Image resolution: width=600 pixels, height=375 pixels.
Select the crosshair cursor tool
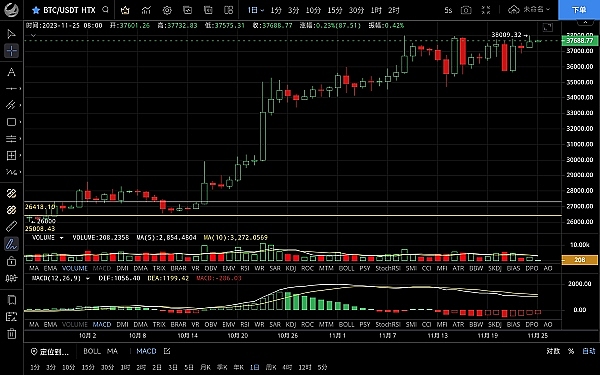pyautogui.click(x=11, y=51)
